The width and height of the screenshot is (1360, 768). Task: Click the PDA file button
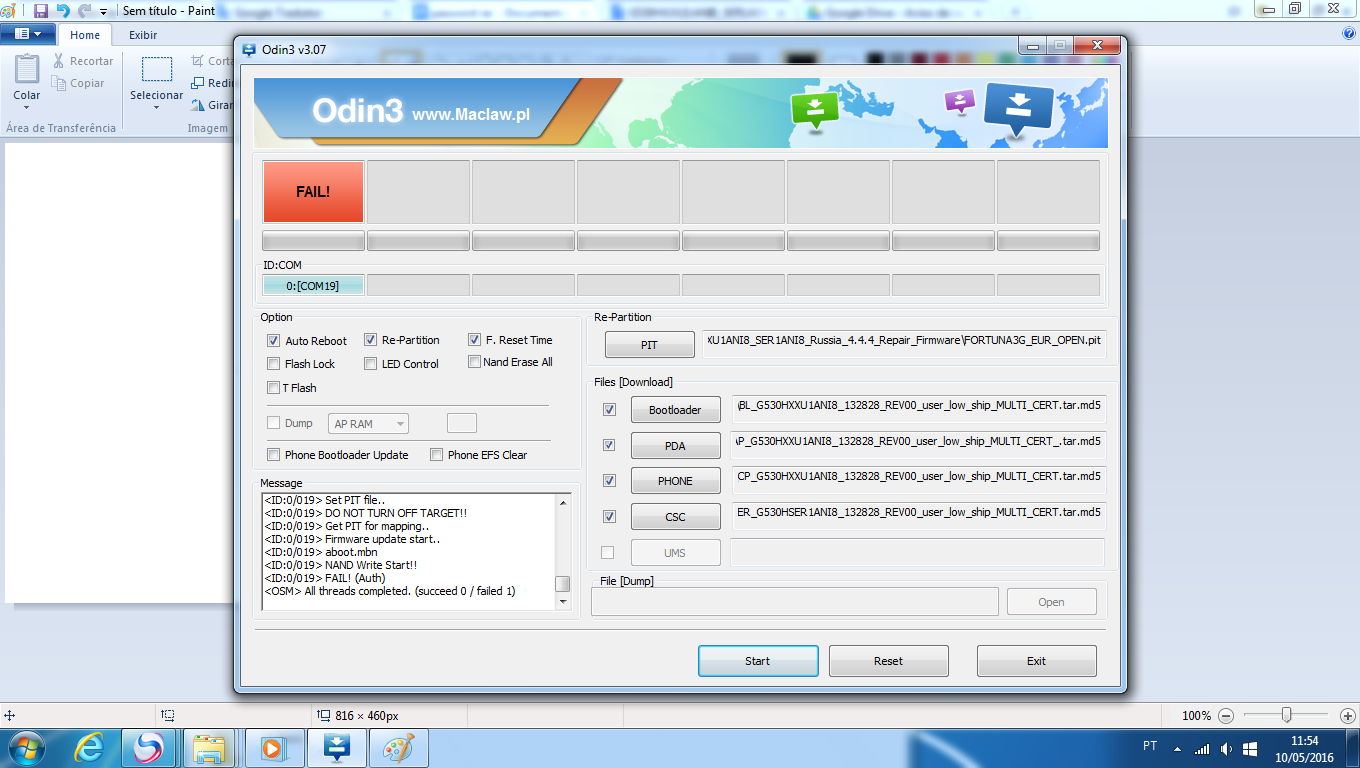675,446
